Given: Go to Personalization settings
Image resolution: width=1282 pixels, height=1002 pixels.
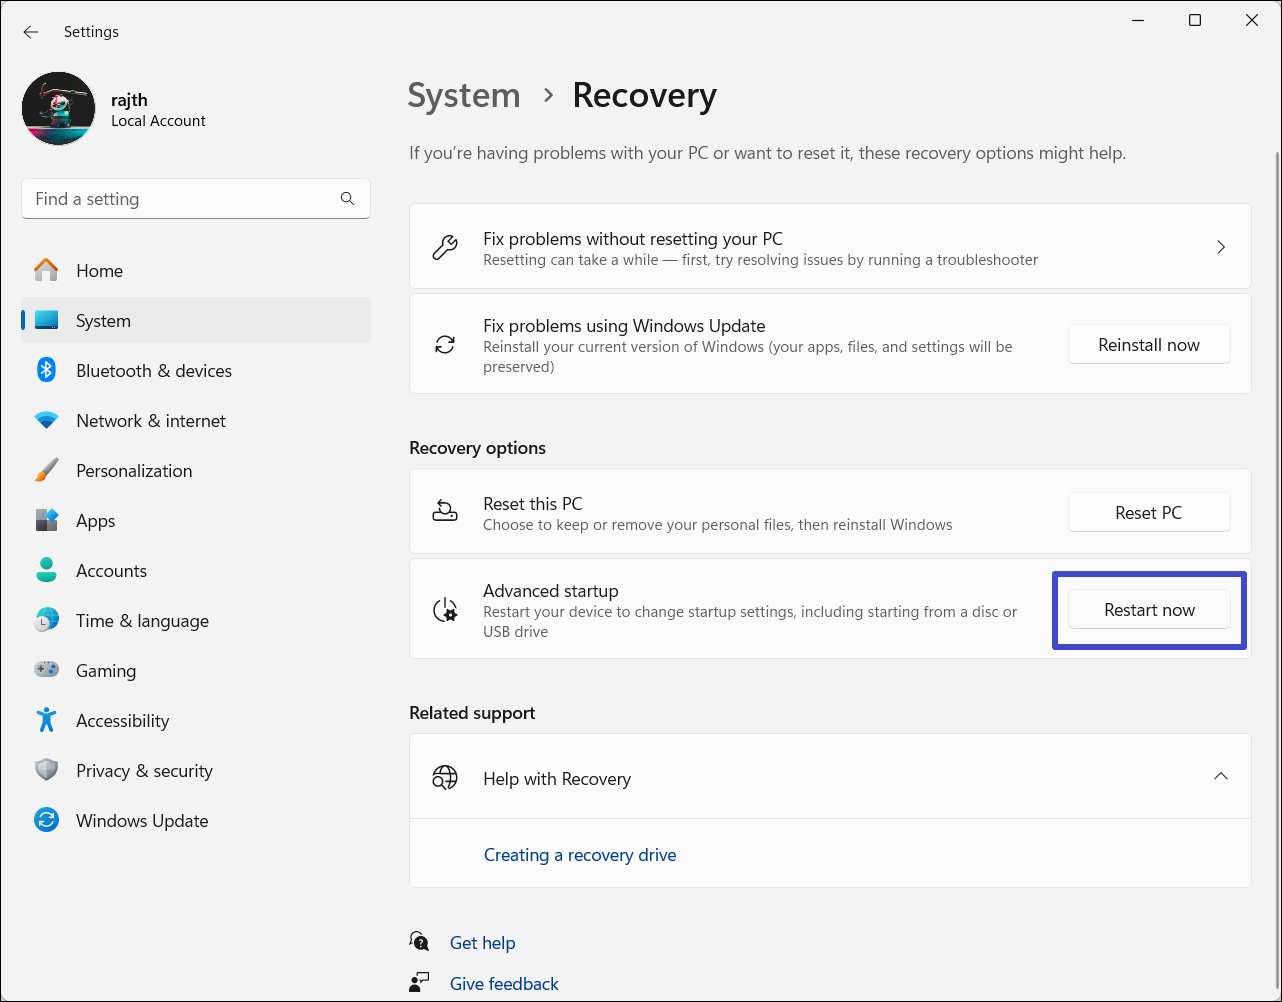Looking at the screenshot, I should 133,471.
